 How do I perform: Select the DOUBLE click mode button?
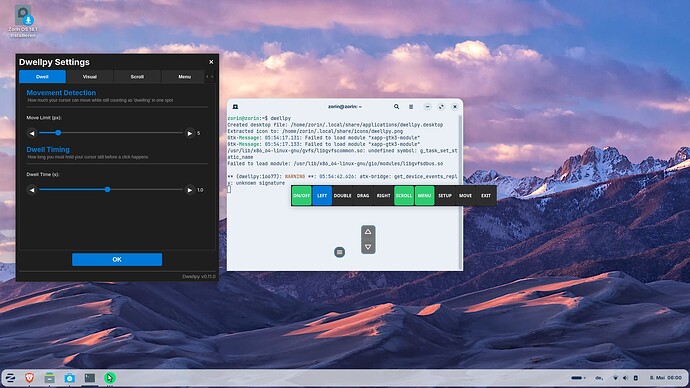pyautogui.click(x=342, y=196)
